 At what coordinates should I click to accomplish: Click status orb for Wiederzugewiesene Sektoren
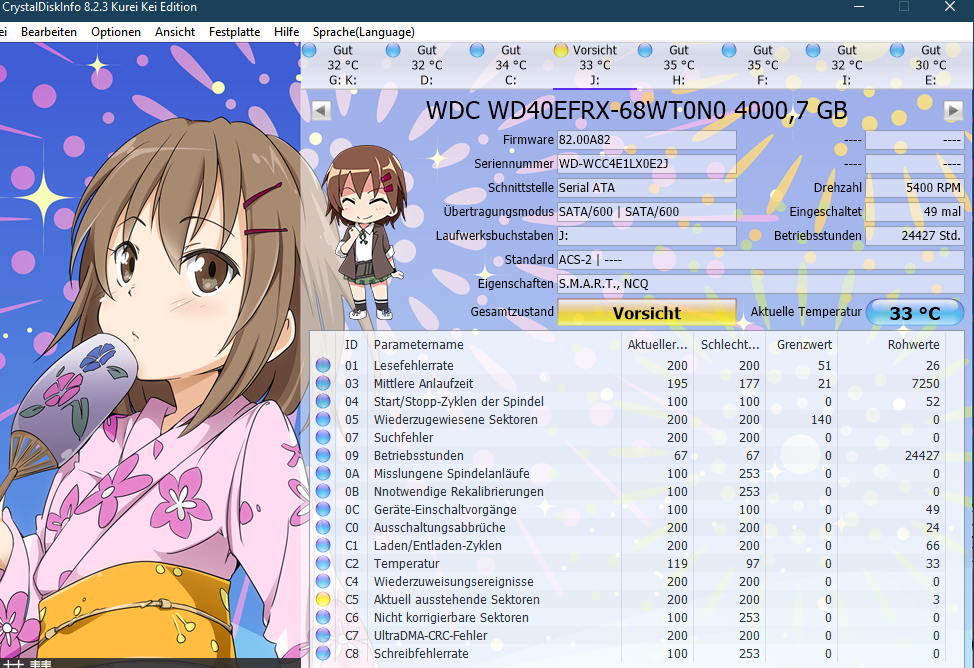(x=323, y=419)
